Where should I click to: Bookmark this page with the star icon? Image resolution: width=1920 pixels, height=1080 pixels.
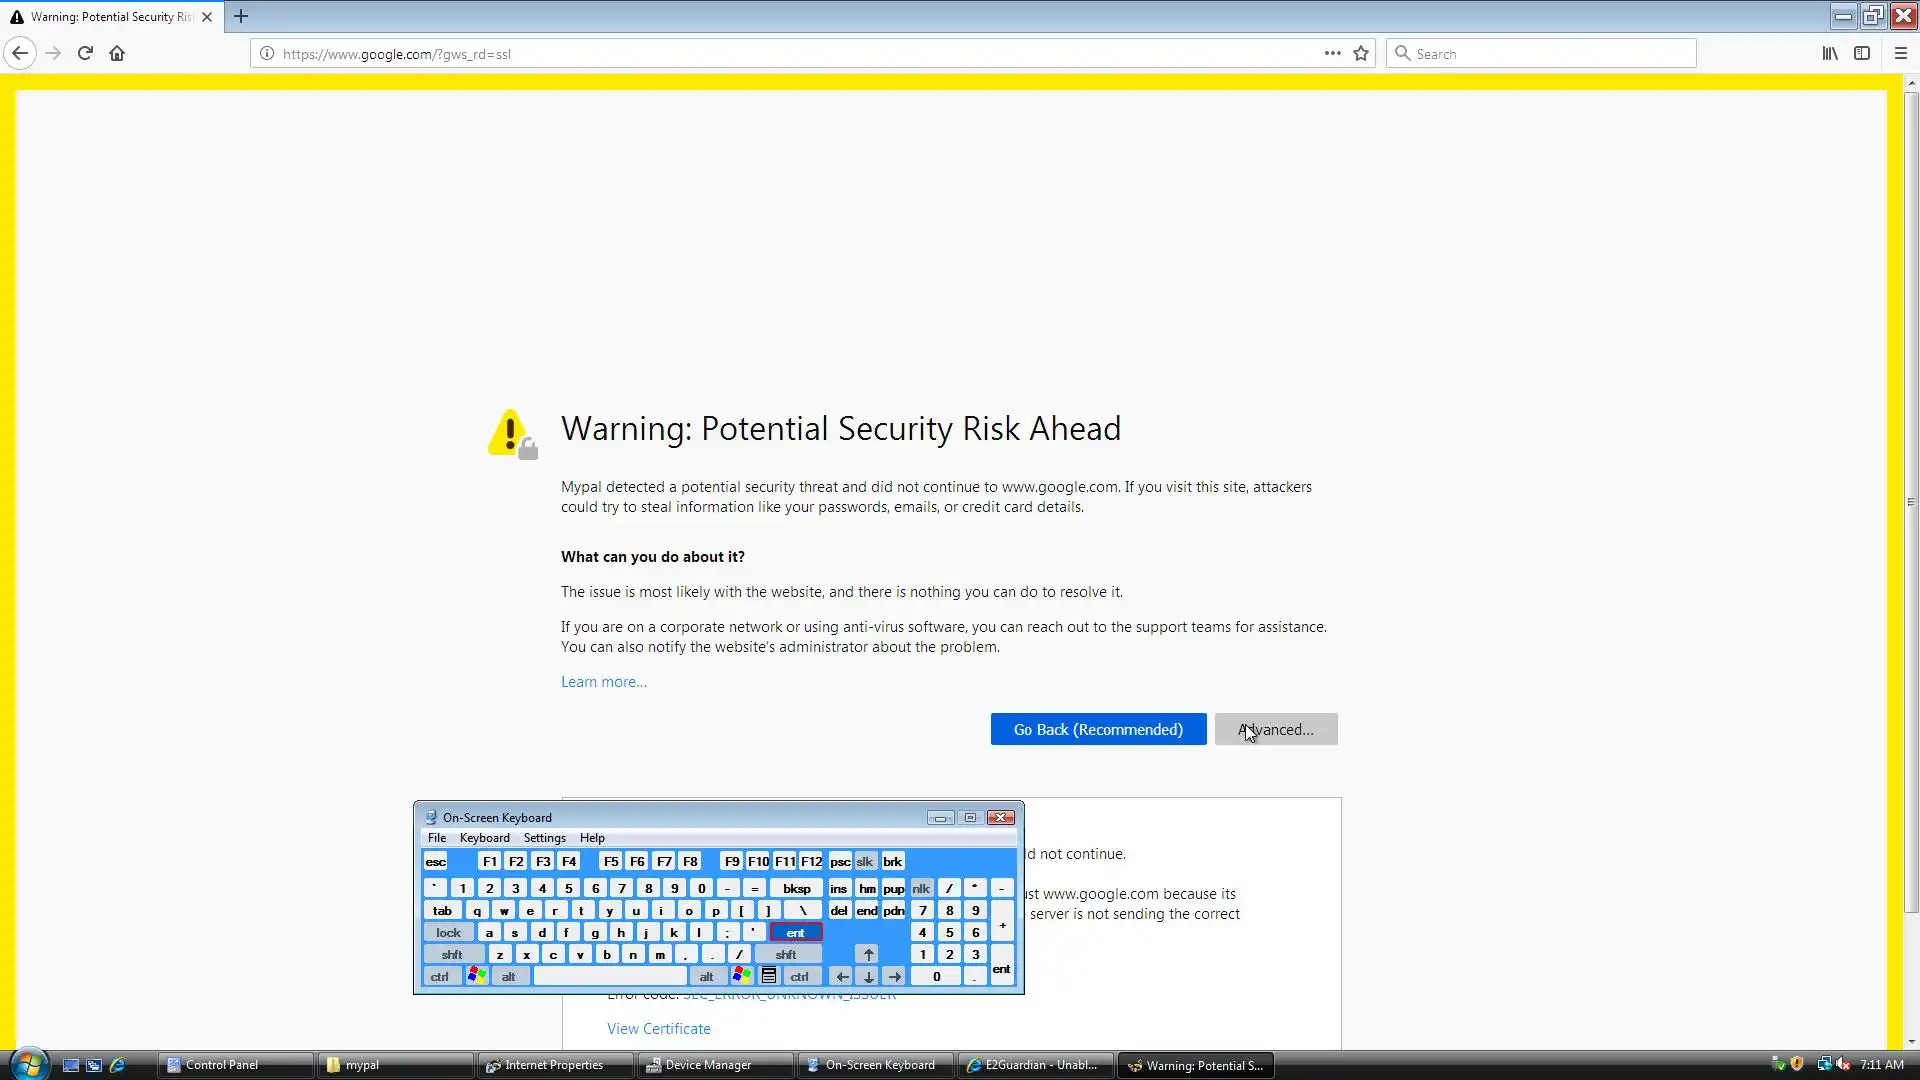(x=1361, y=53)
